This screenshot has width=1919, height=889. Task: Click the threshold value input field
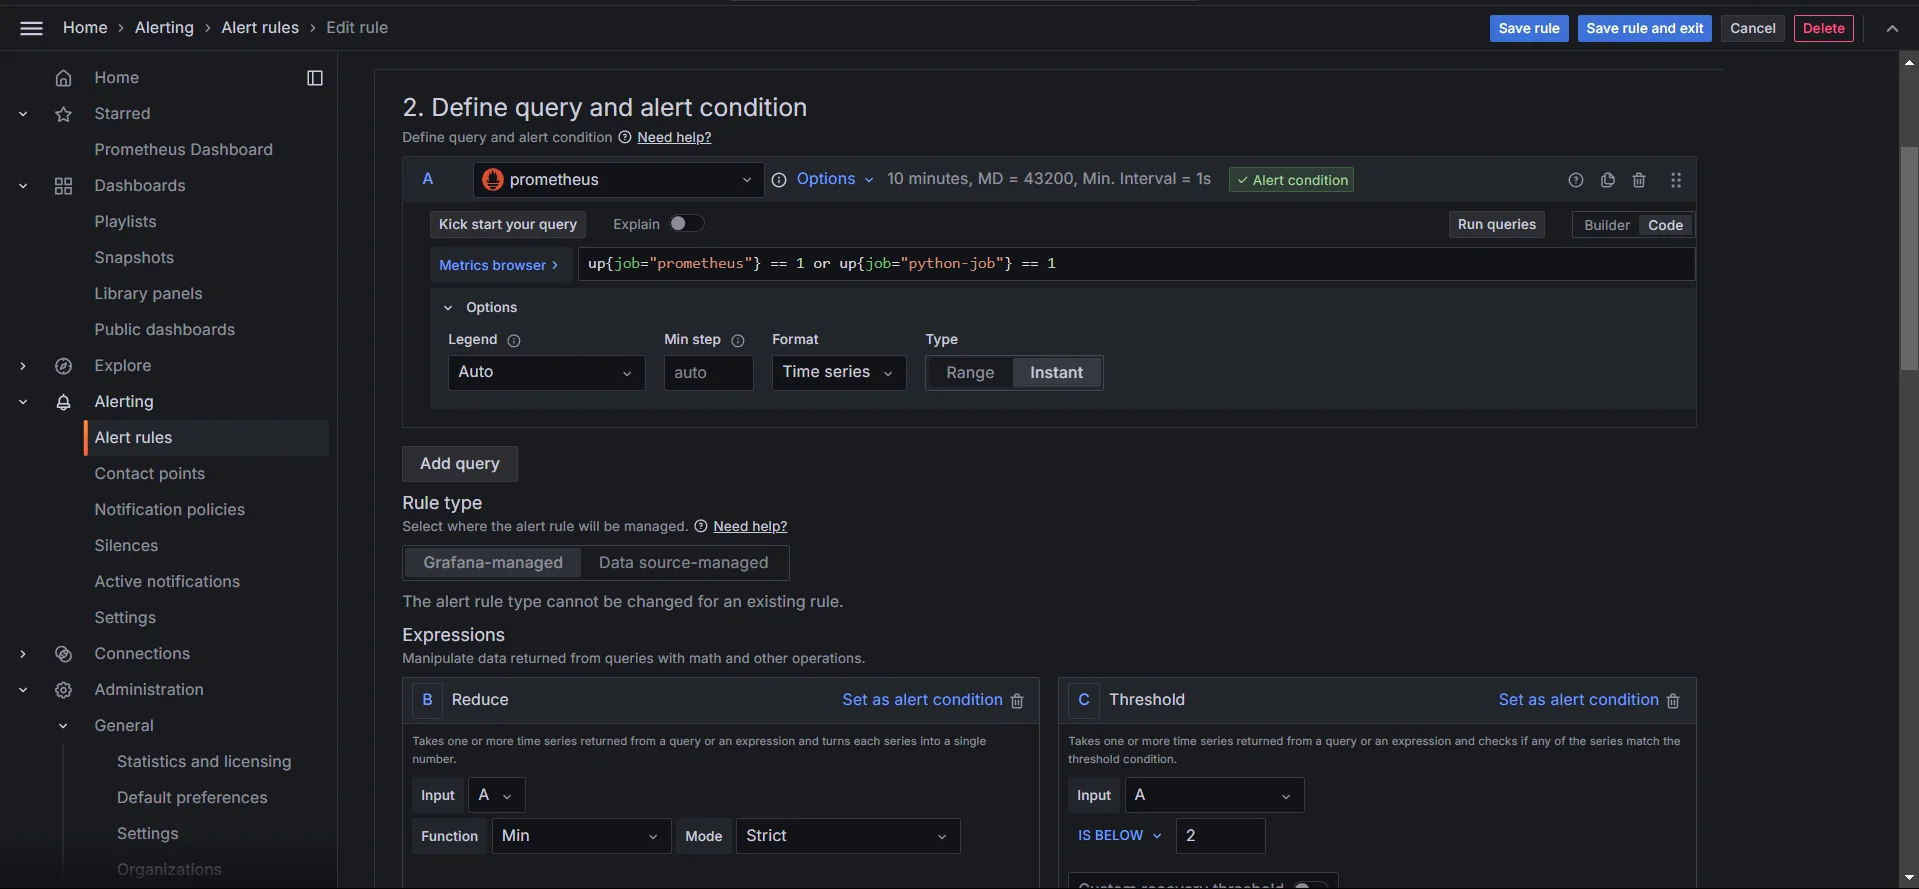[1220, 836]
